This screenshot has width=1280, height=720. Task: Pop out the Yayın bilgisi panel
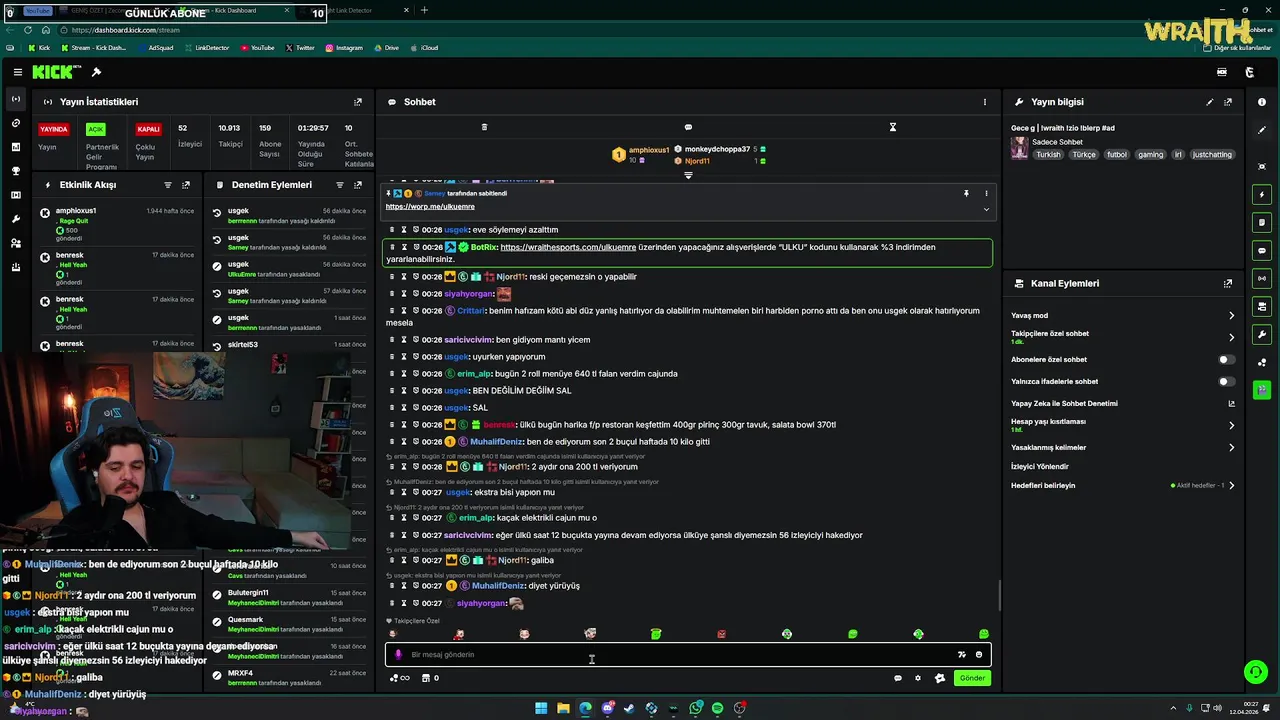click(x=1228, y=102)
